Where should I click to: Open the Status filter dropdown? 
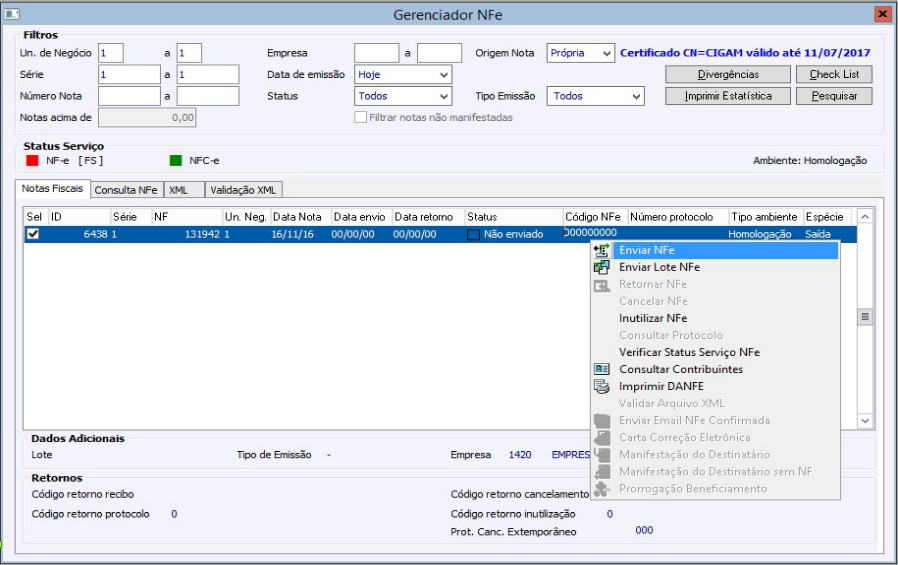(x=444, y=96)
